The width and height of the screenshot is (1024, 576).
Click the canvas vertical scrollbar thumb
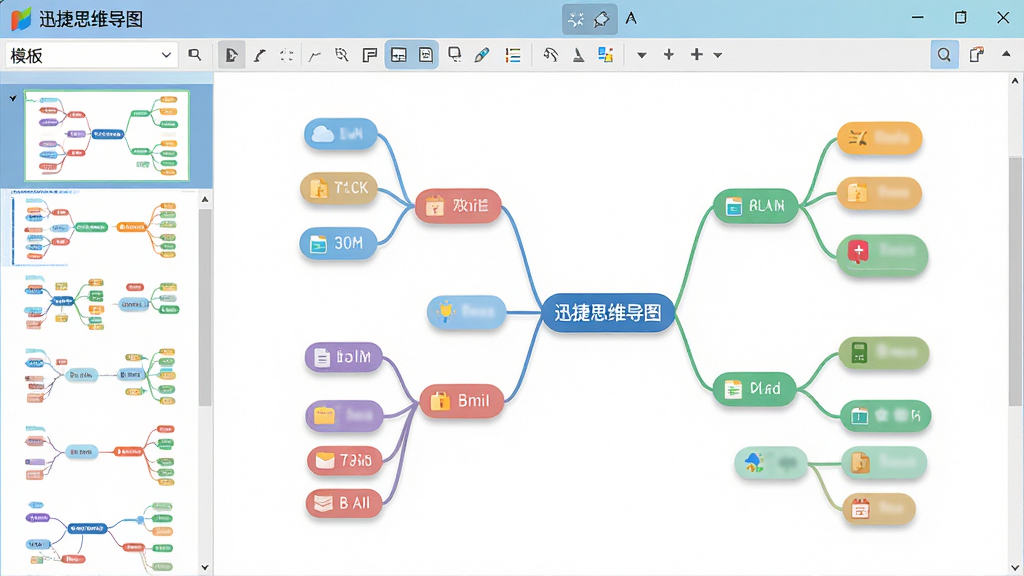(x=1015, y=281)
